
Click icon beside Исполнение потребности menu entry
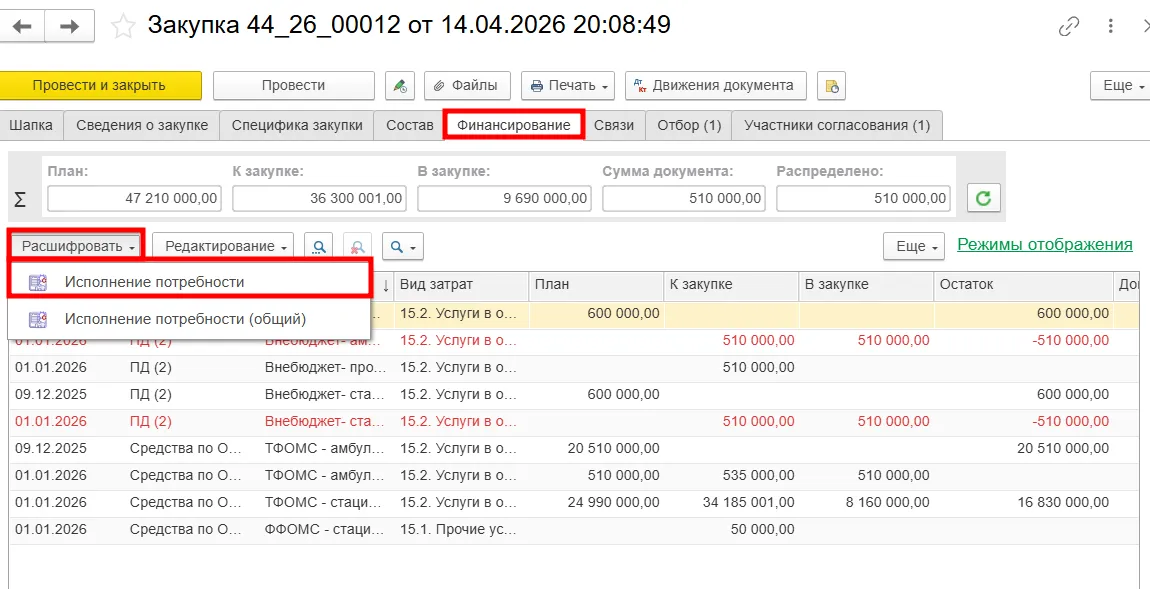click(x=37, y=282)
